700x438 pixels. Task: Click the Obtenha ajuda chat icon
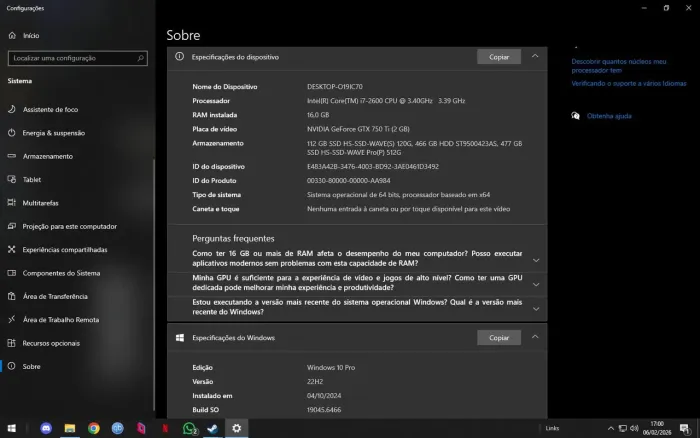pyautogui.click(x=575, y=116)
